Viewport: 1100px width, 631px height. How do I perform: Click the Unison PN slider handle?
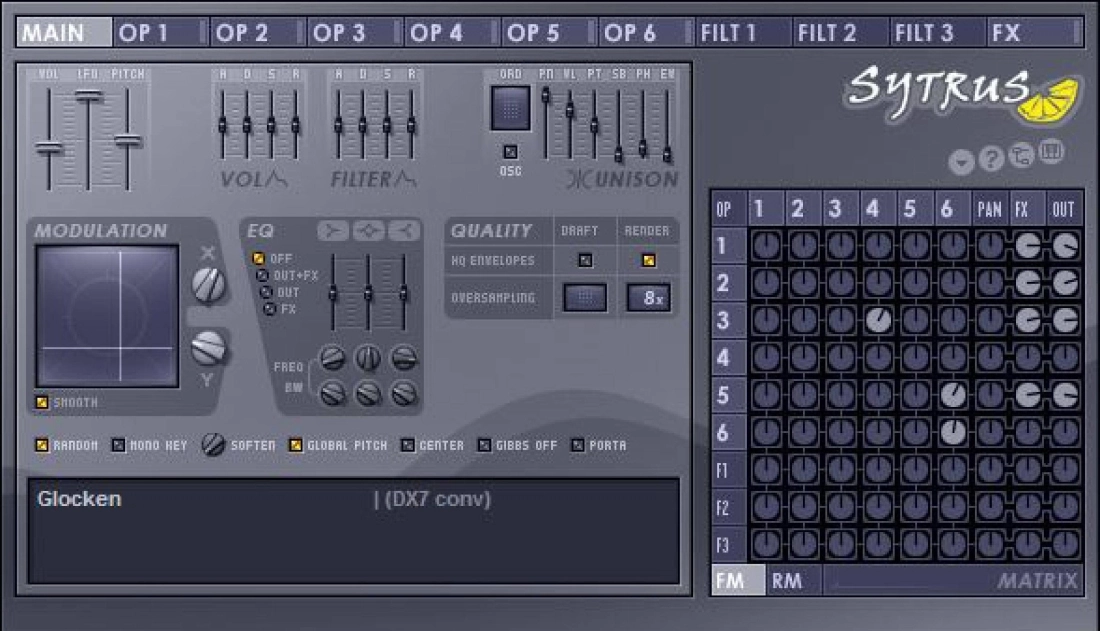[x=546, y=95]
